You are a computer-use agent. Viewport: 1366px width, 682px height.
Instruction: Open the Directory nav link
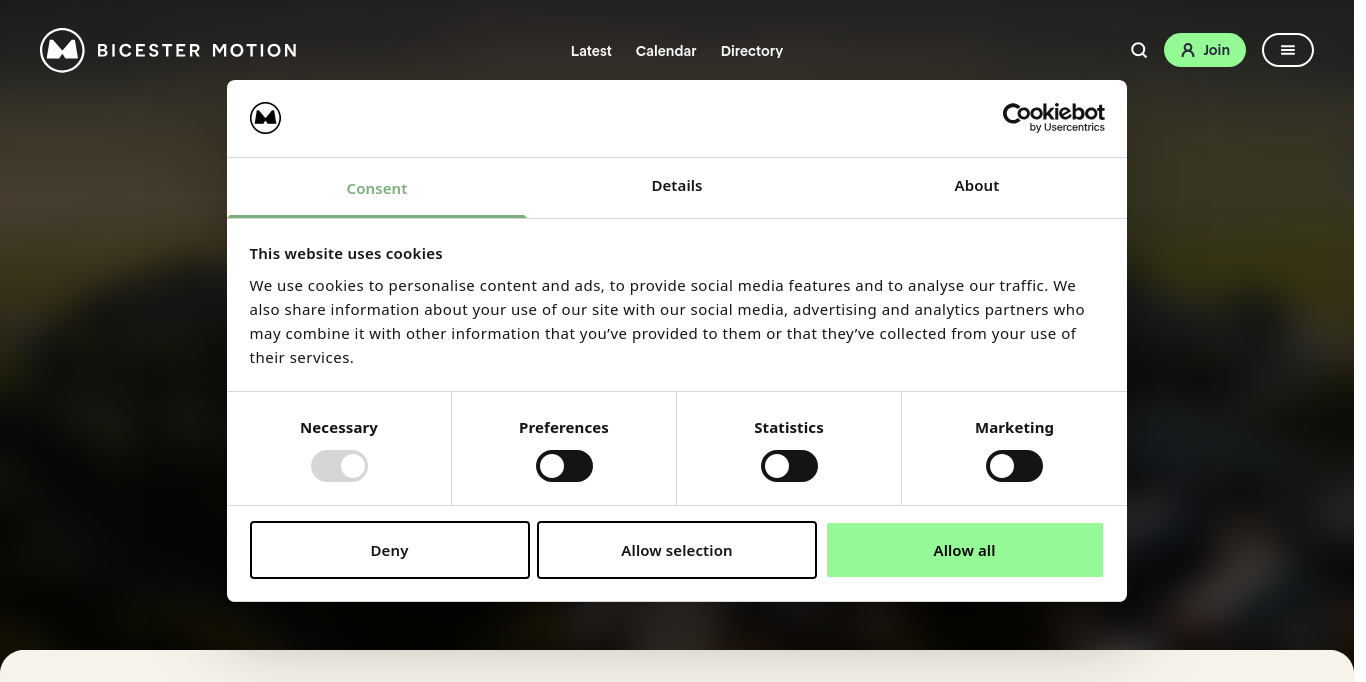[x=752, y=51]
